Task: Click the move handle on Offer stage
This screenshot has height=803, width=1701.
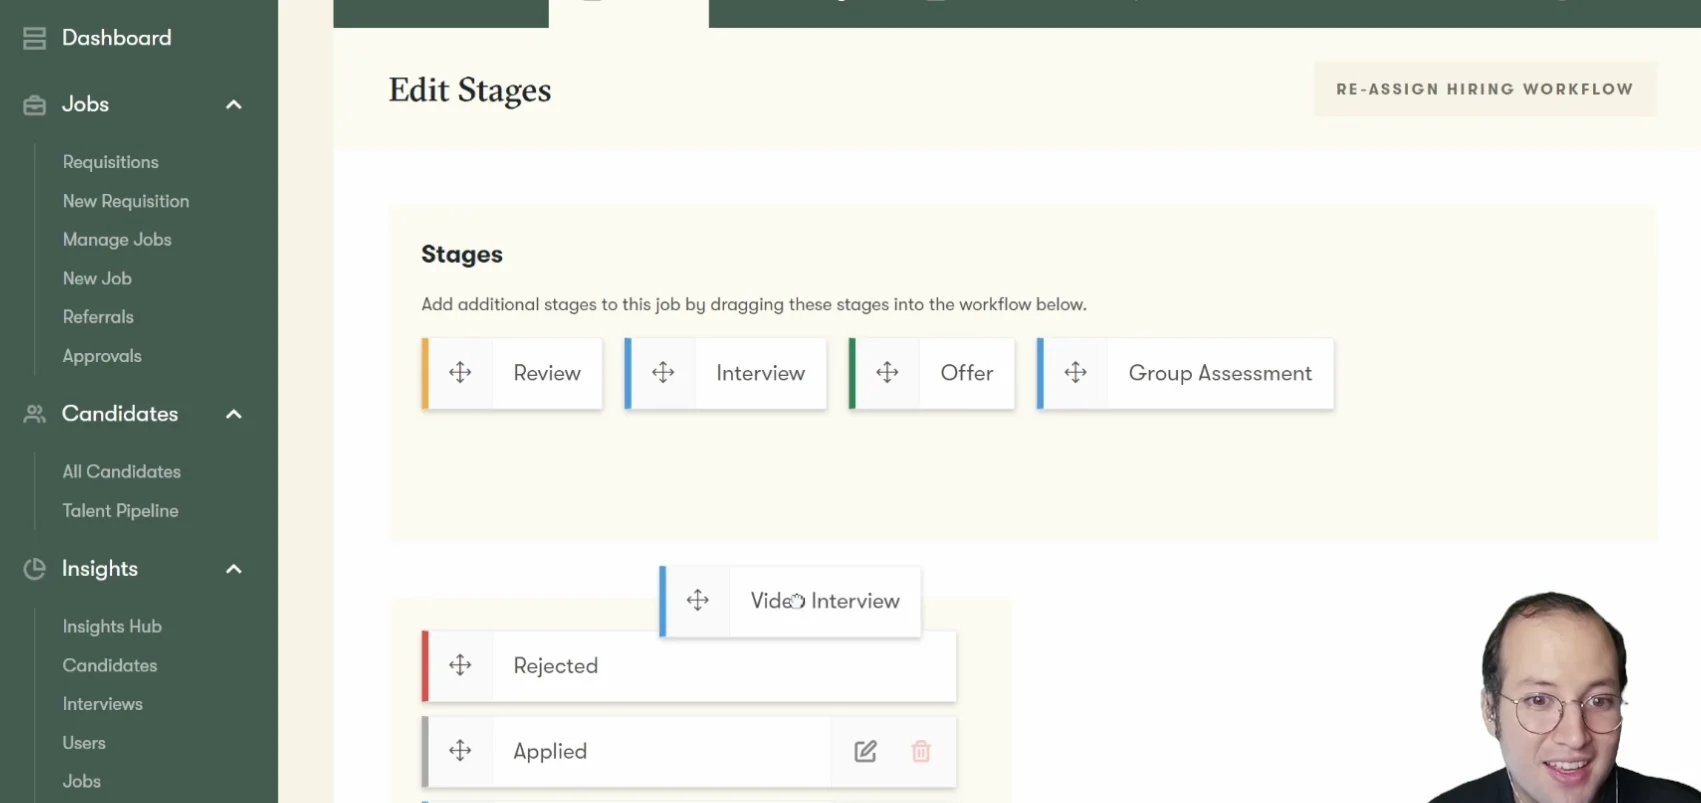Action: click(887, 373)
